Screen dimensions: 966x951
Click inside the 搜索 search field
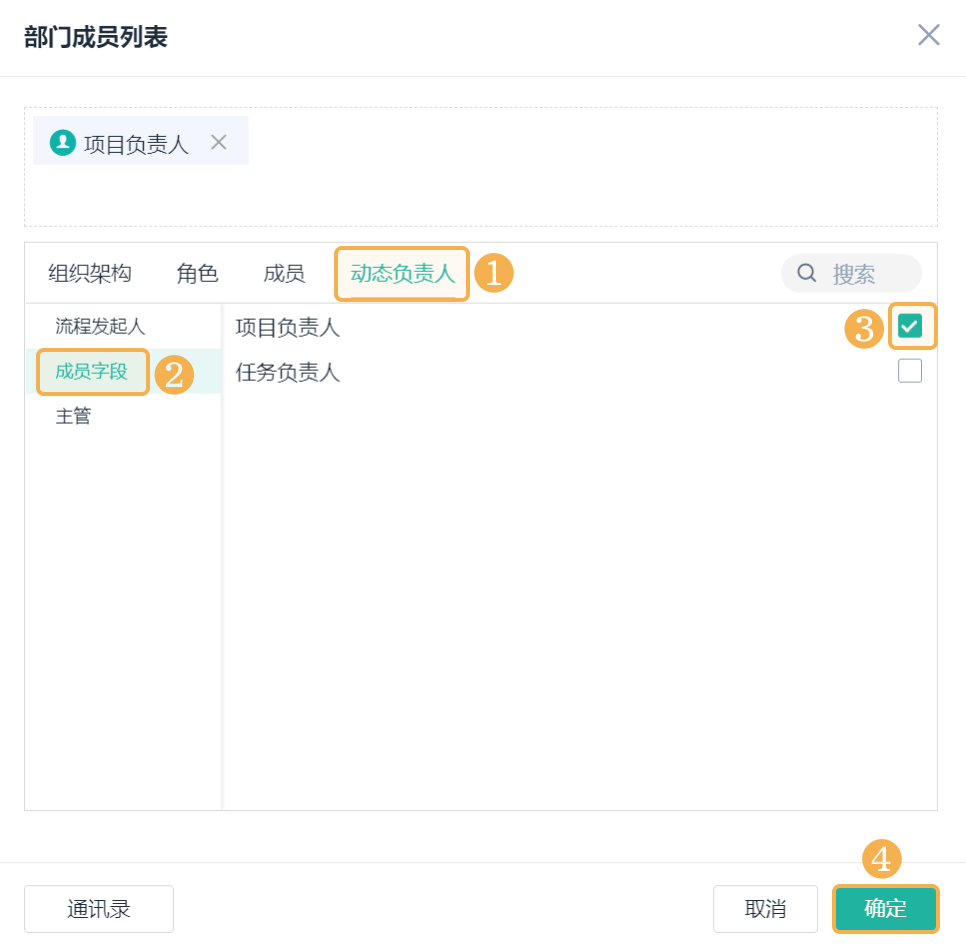coord(860,273)
